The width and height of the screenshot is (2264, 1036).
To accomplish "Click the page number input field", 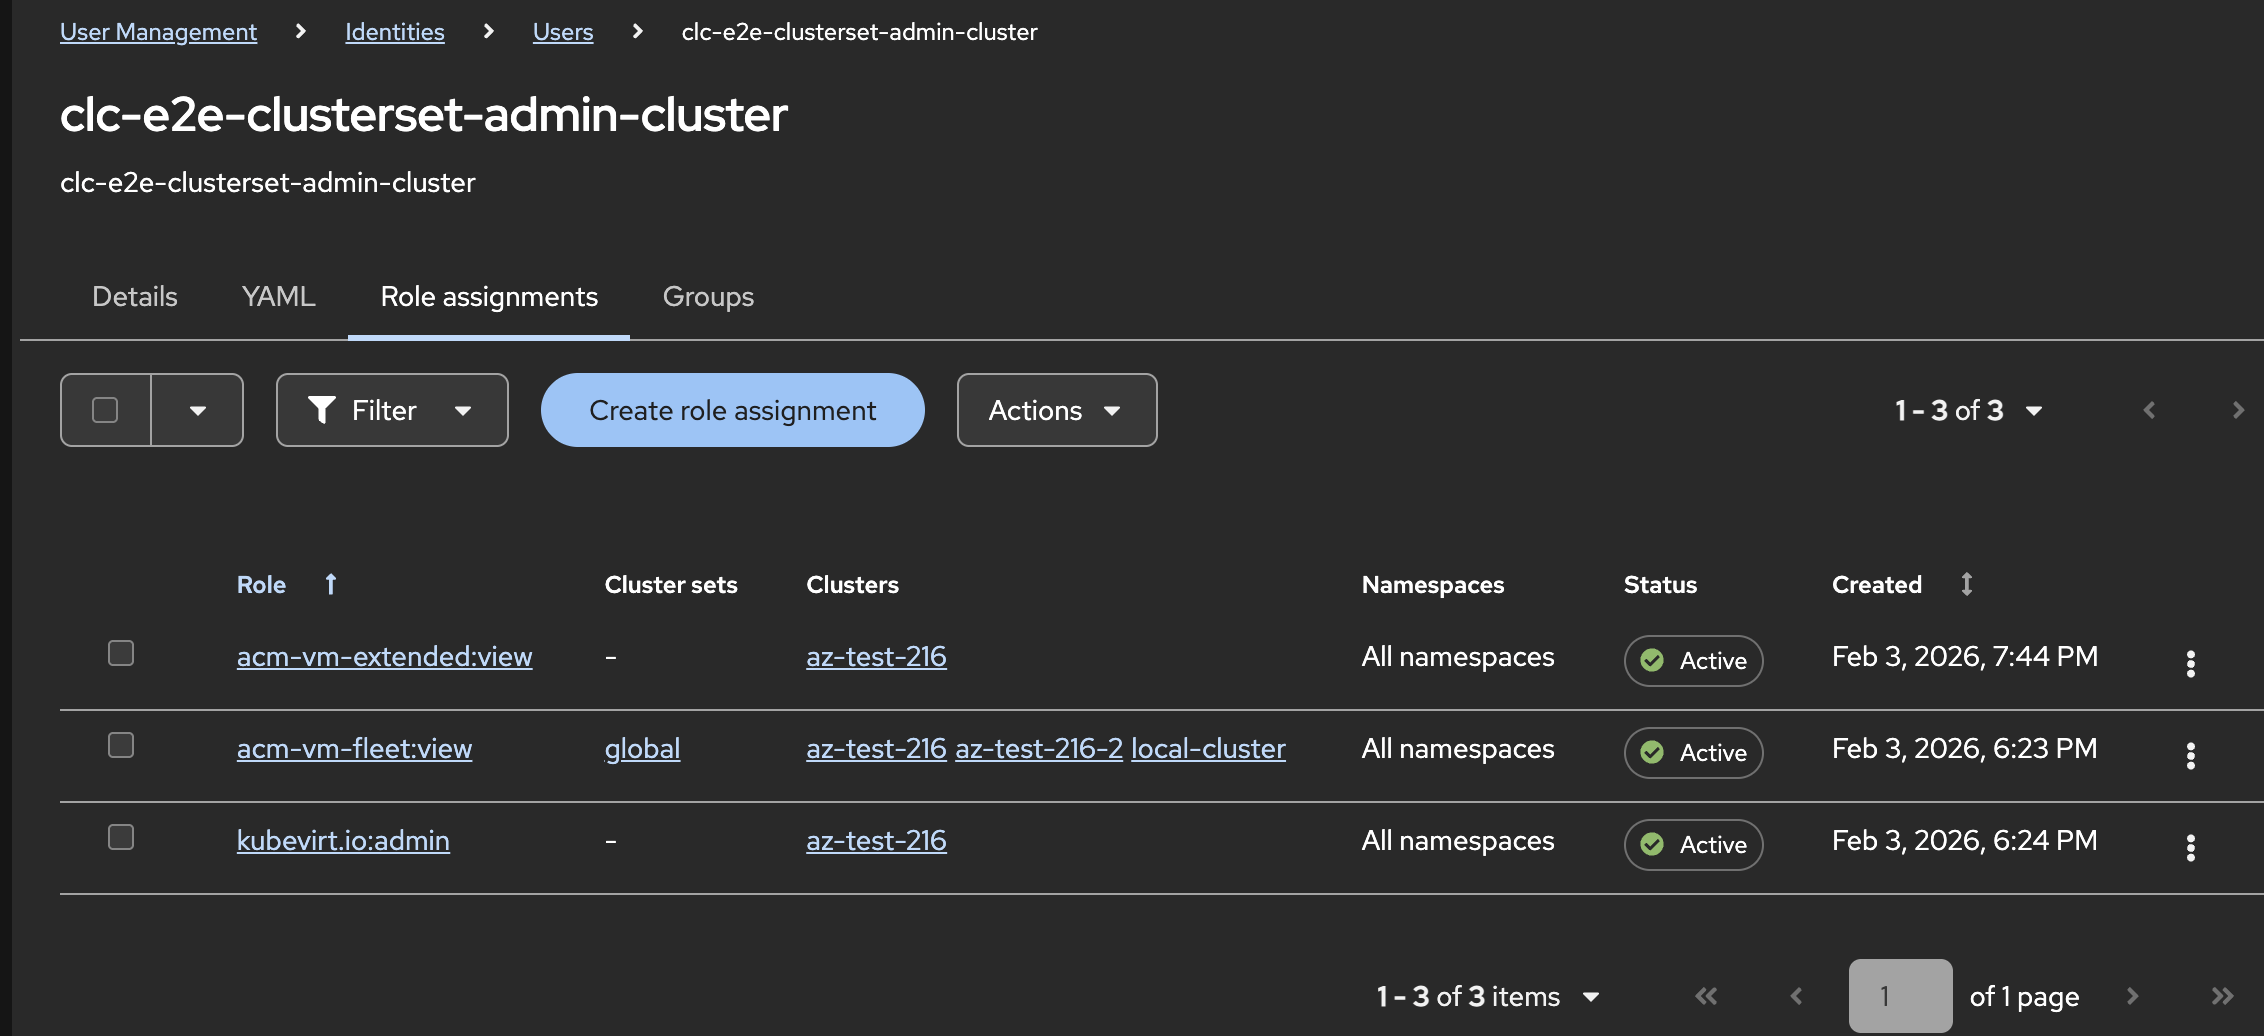I will tap(1899, 996).
